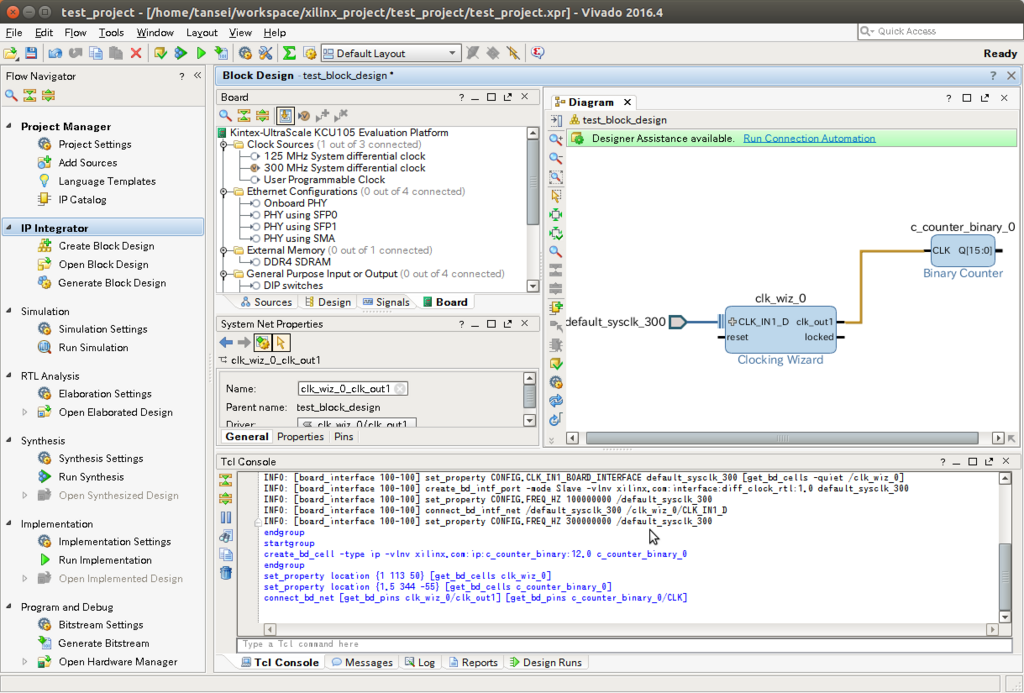Expand all items in the Flow Navigator
1024x693 pixels.
click(x=48, y=96)
